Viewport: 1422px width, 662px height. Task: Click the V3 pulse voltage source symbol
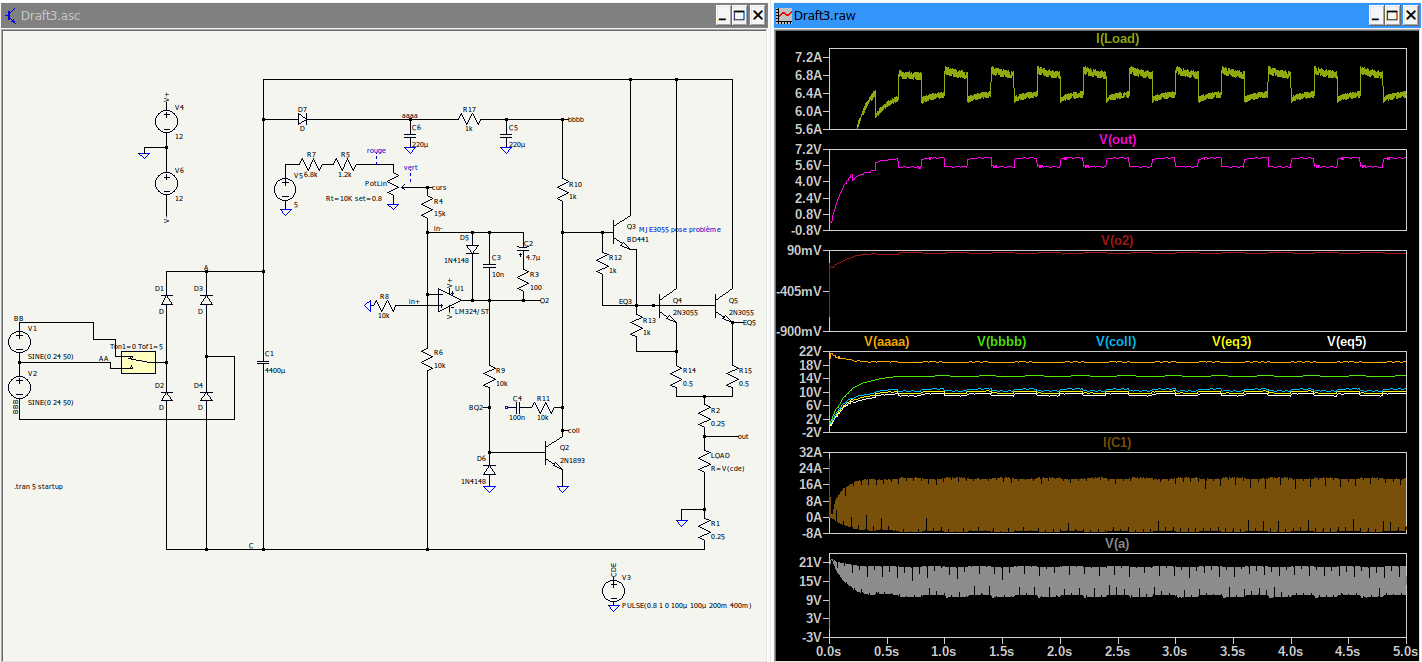click(x=613, y=590)
